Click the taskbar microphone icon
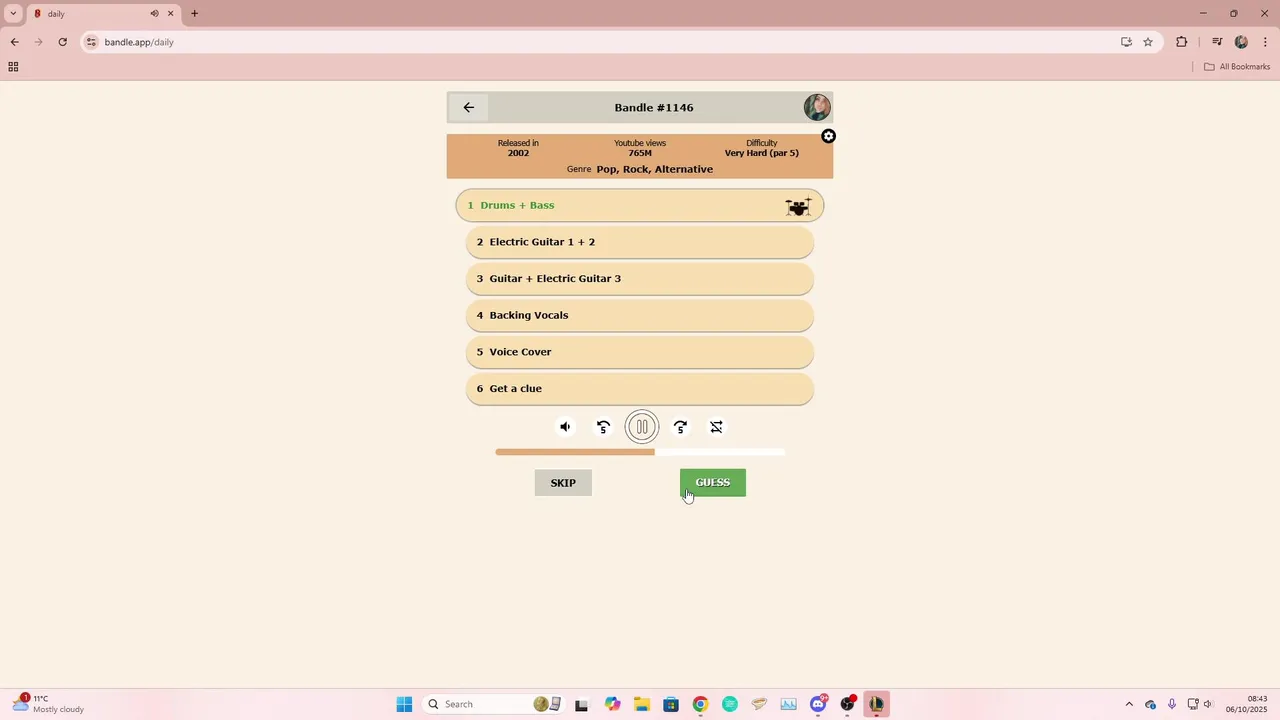The width and height of the screenshot is (1280, 720). (x=1172, y=704)
